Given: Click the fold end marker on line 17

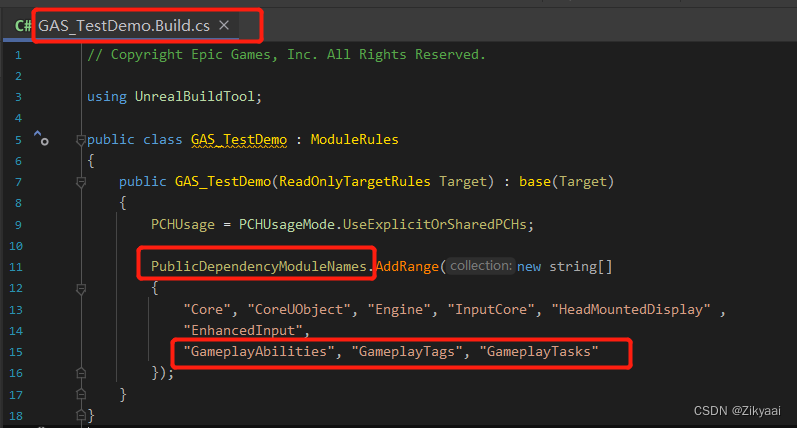Looking at the screenshot, I should click(81, 394).
